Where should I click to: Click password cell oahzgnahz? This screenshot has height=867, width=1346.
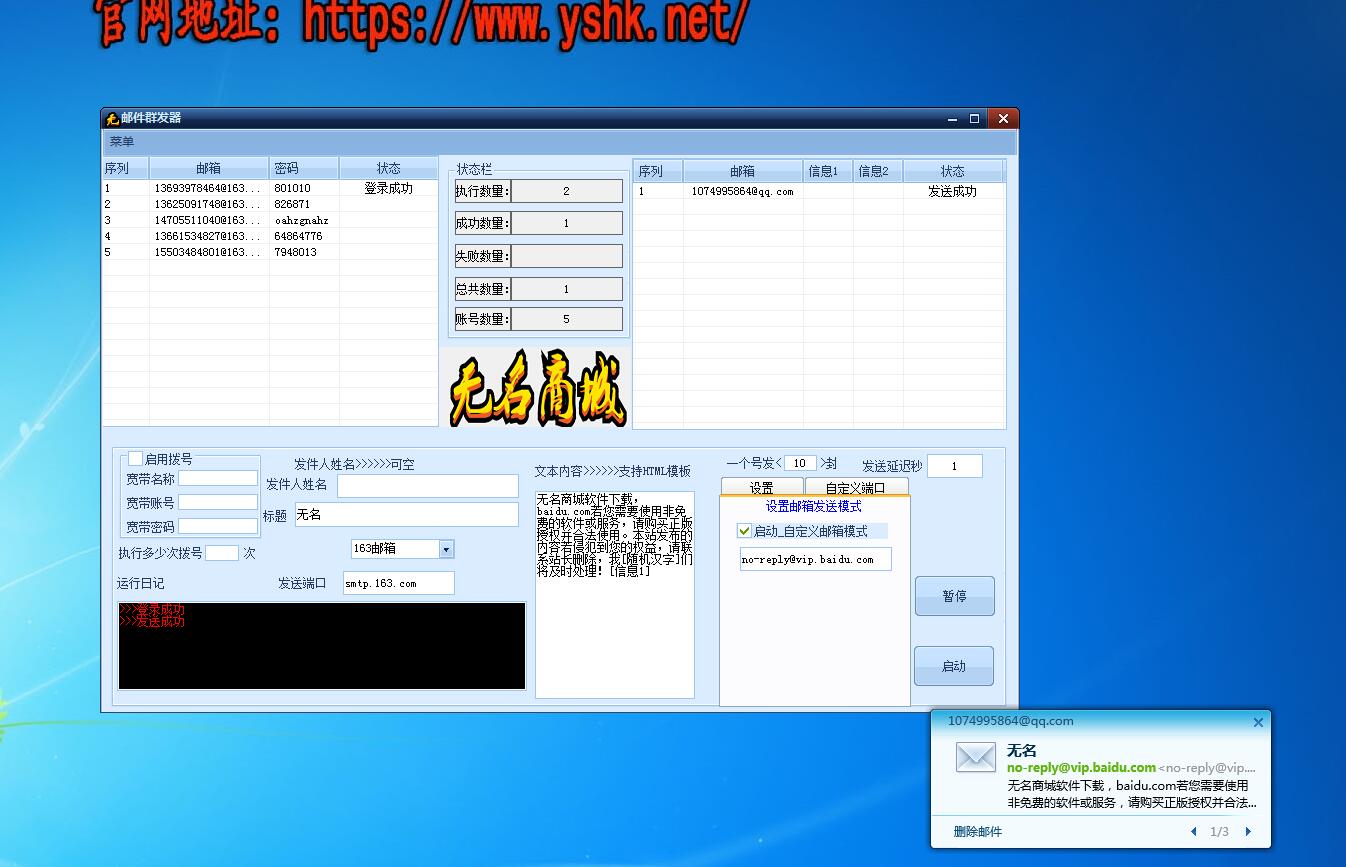pos(304,220)
